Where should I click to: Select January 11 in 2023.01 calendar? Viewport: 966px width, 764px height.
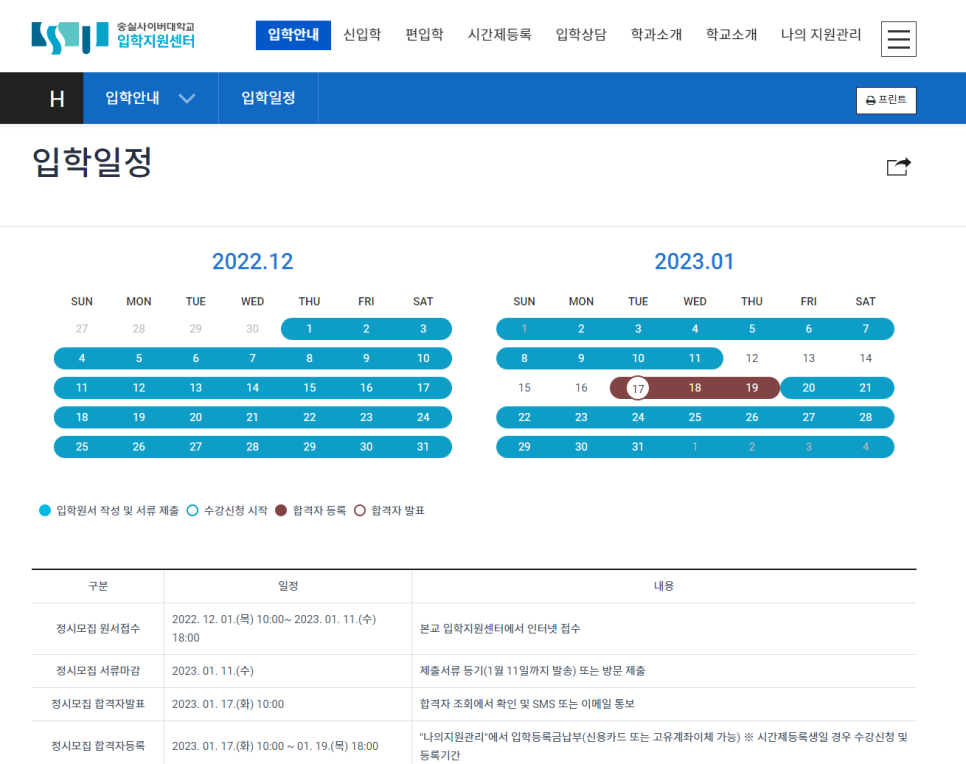[695, 358]
